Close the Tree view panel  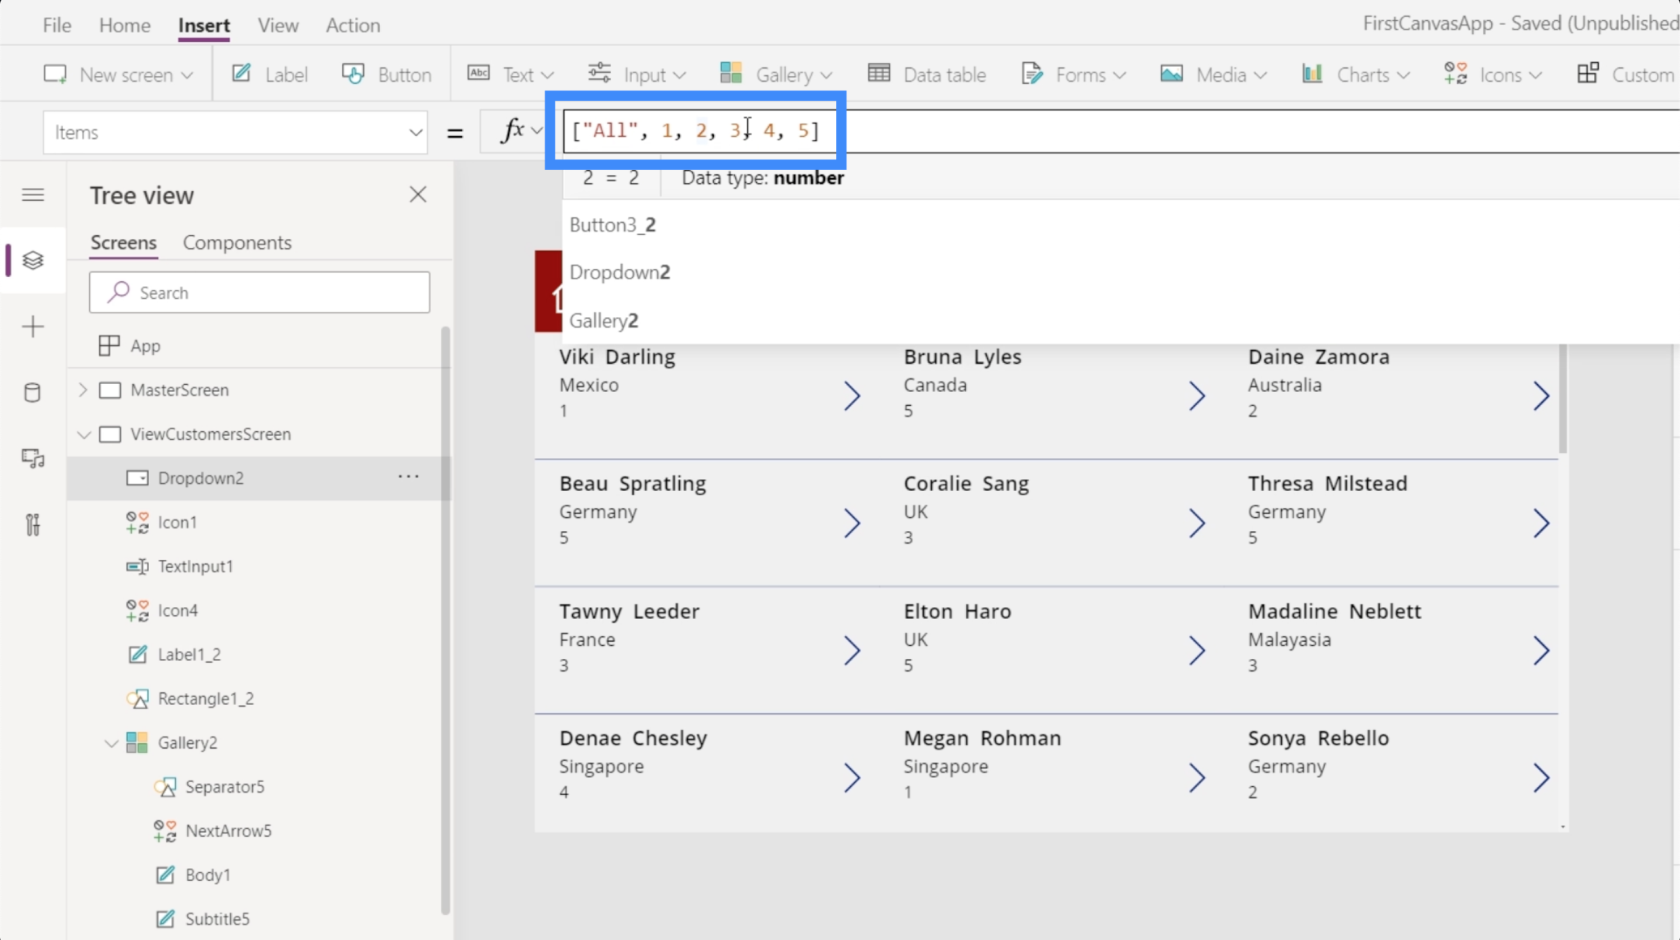418,195
